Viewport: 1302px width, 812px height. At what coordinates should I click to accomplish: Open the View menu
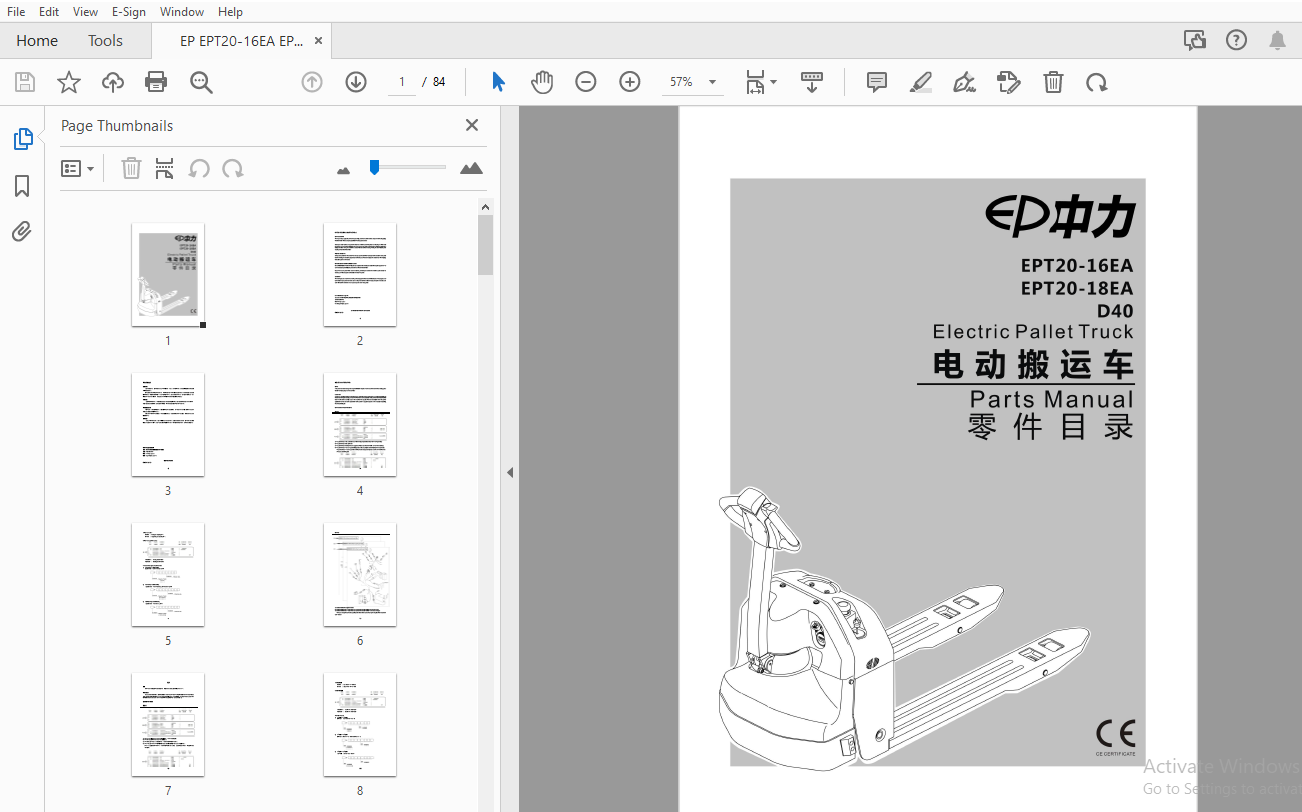pyautogui.click(x=85, y=12)
